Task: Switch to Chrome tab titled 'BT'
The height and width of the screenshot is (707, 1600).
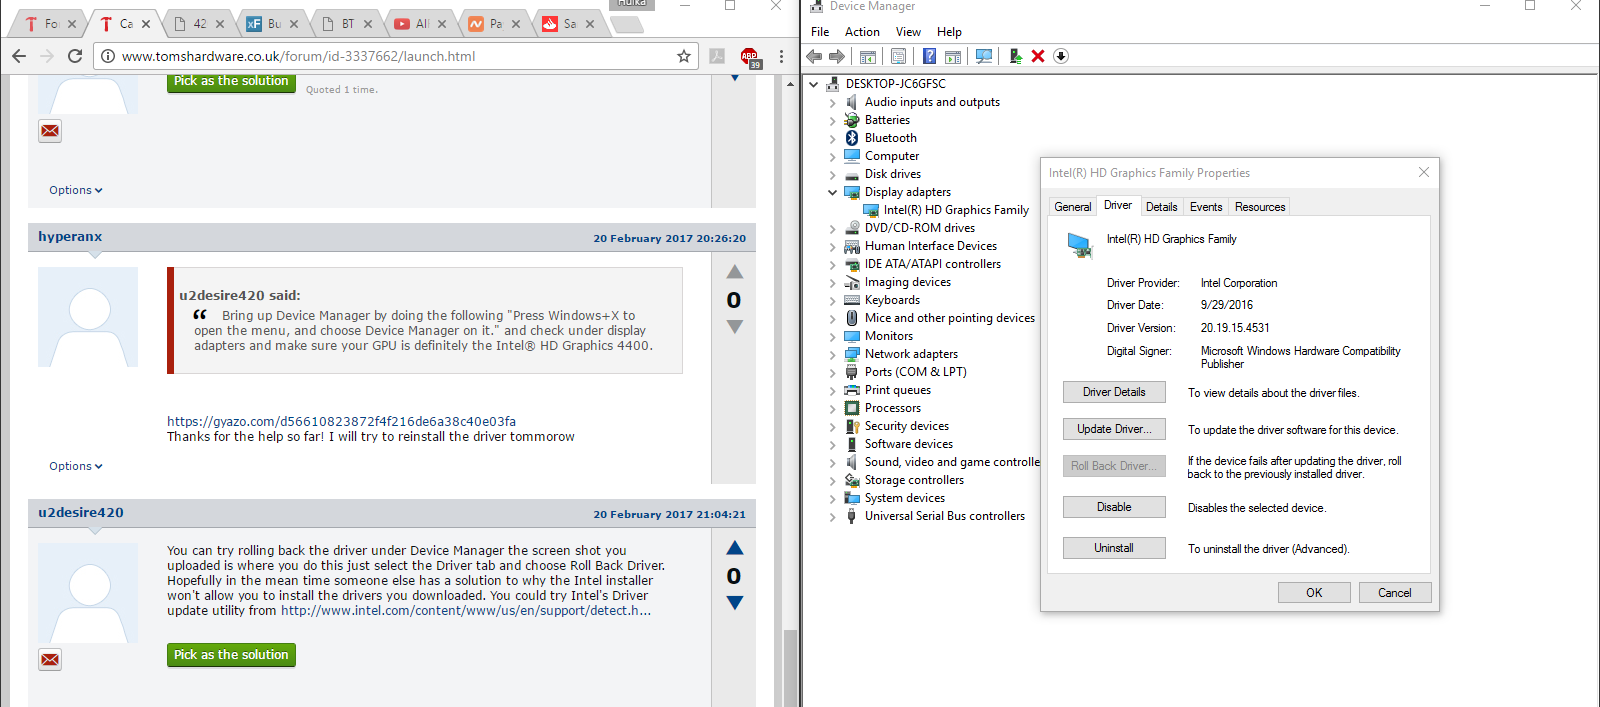Action: tap(346, 23)
